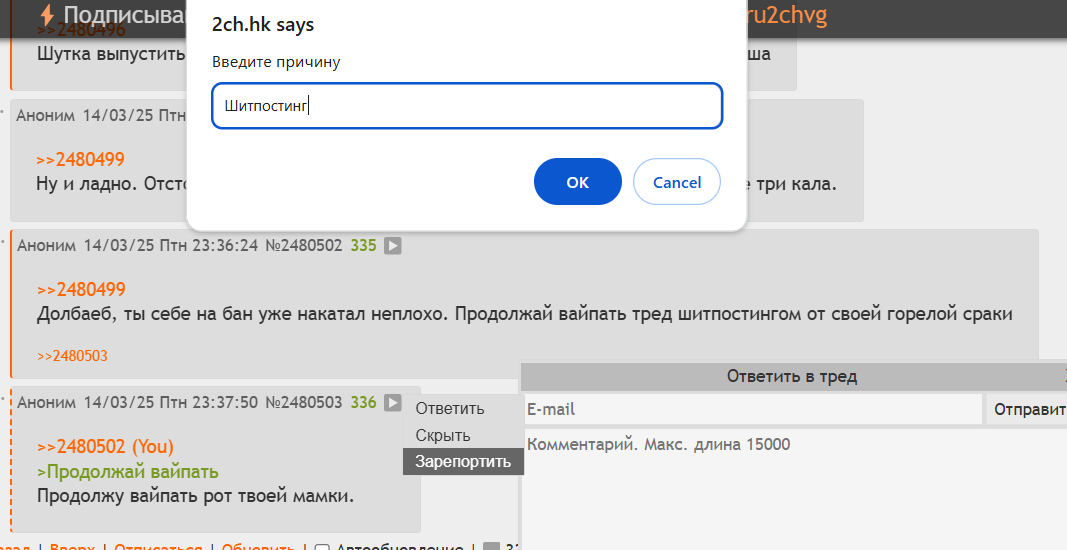The width and height of the screenshot is (1067, 550).
Task: Open the post menu arrow on post №2480503
Action: tap(393, 402)
